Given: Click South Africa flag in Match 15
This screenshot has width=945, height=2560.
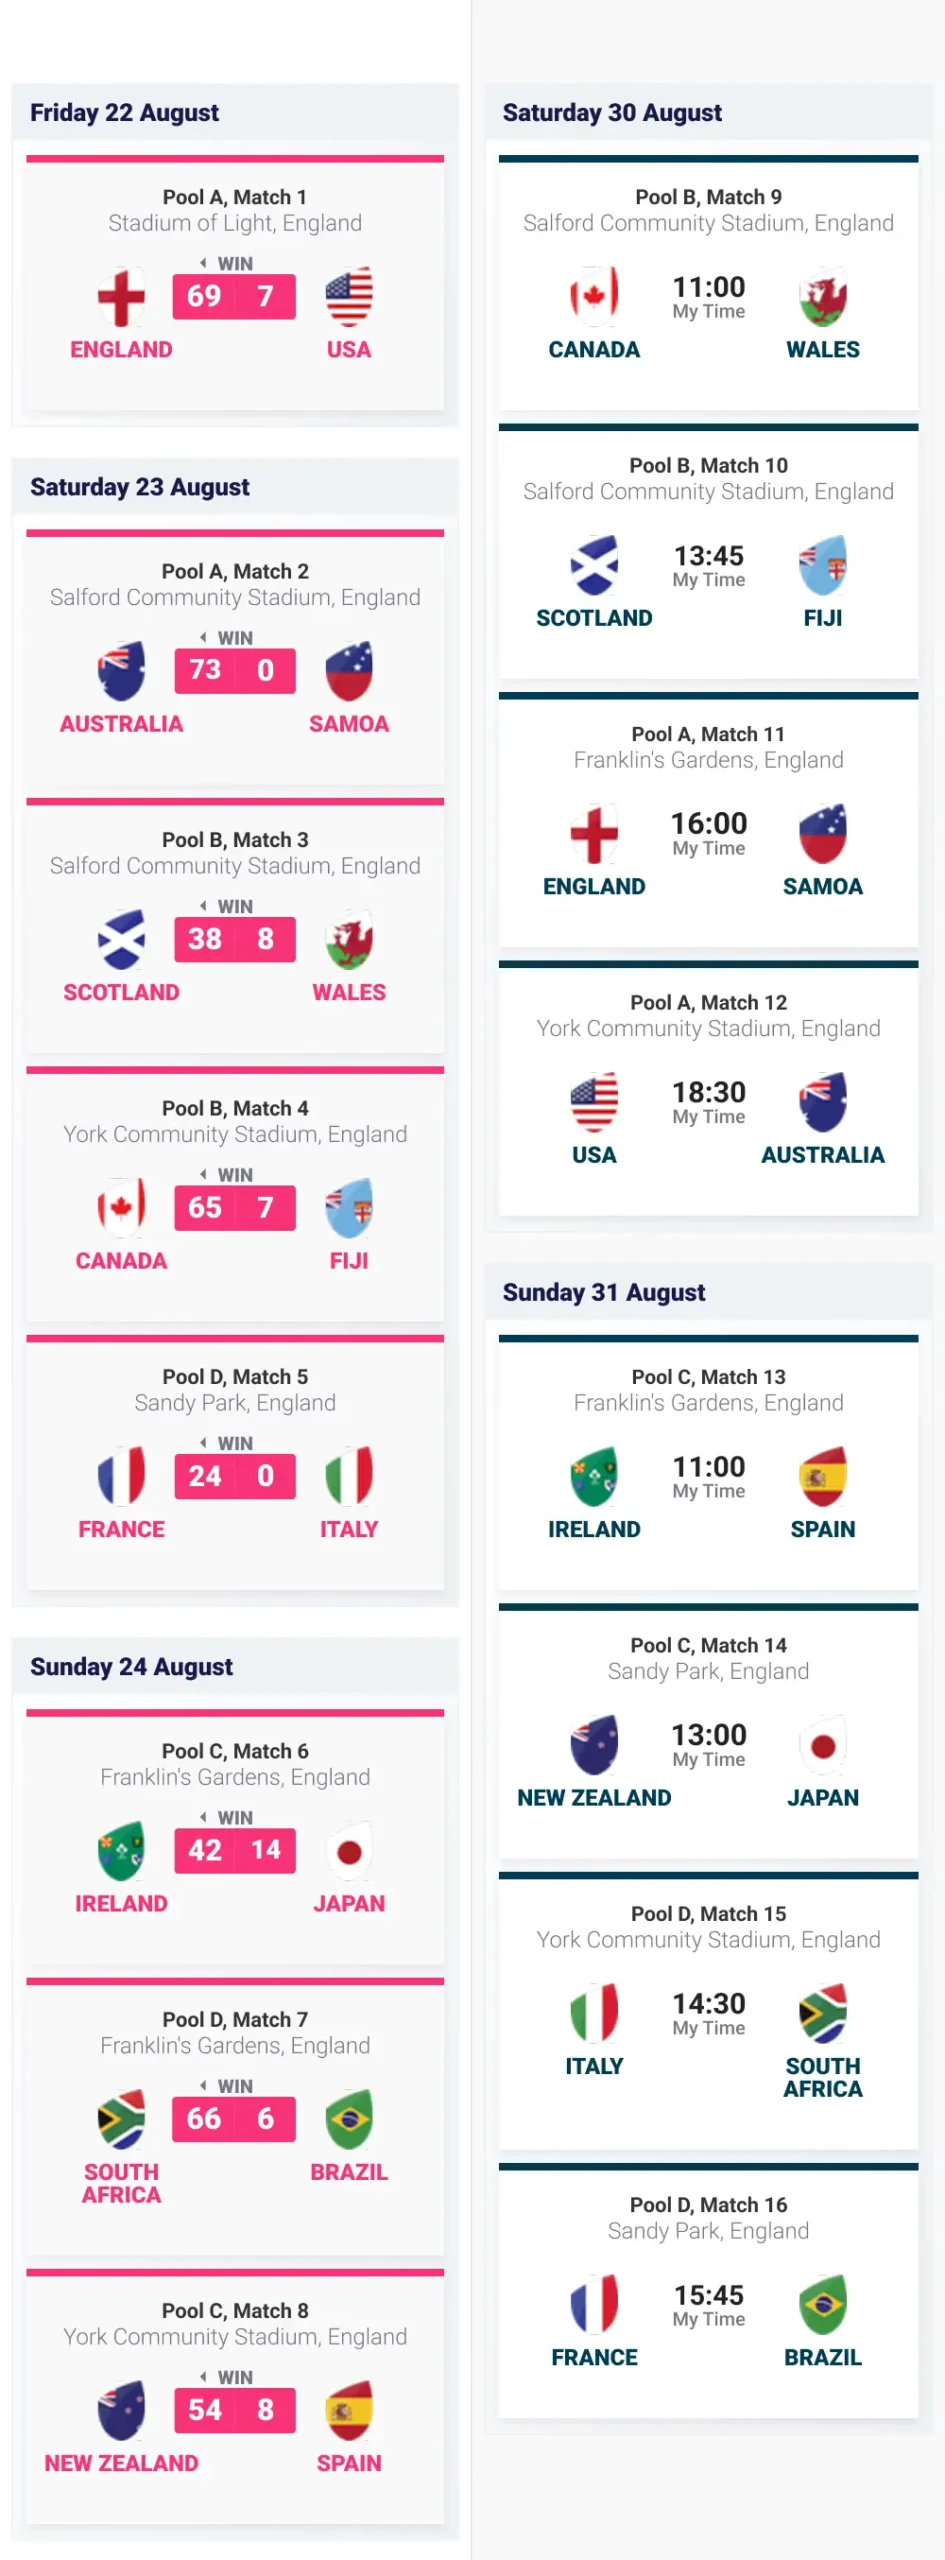Looking at the screenshot, I should tap(823, 2013).
